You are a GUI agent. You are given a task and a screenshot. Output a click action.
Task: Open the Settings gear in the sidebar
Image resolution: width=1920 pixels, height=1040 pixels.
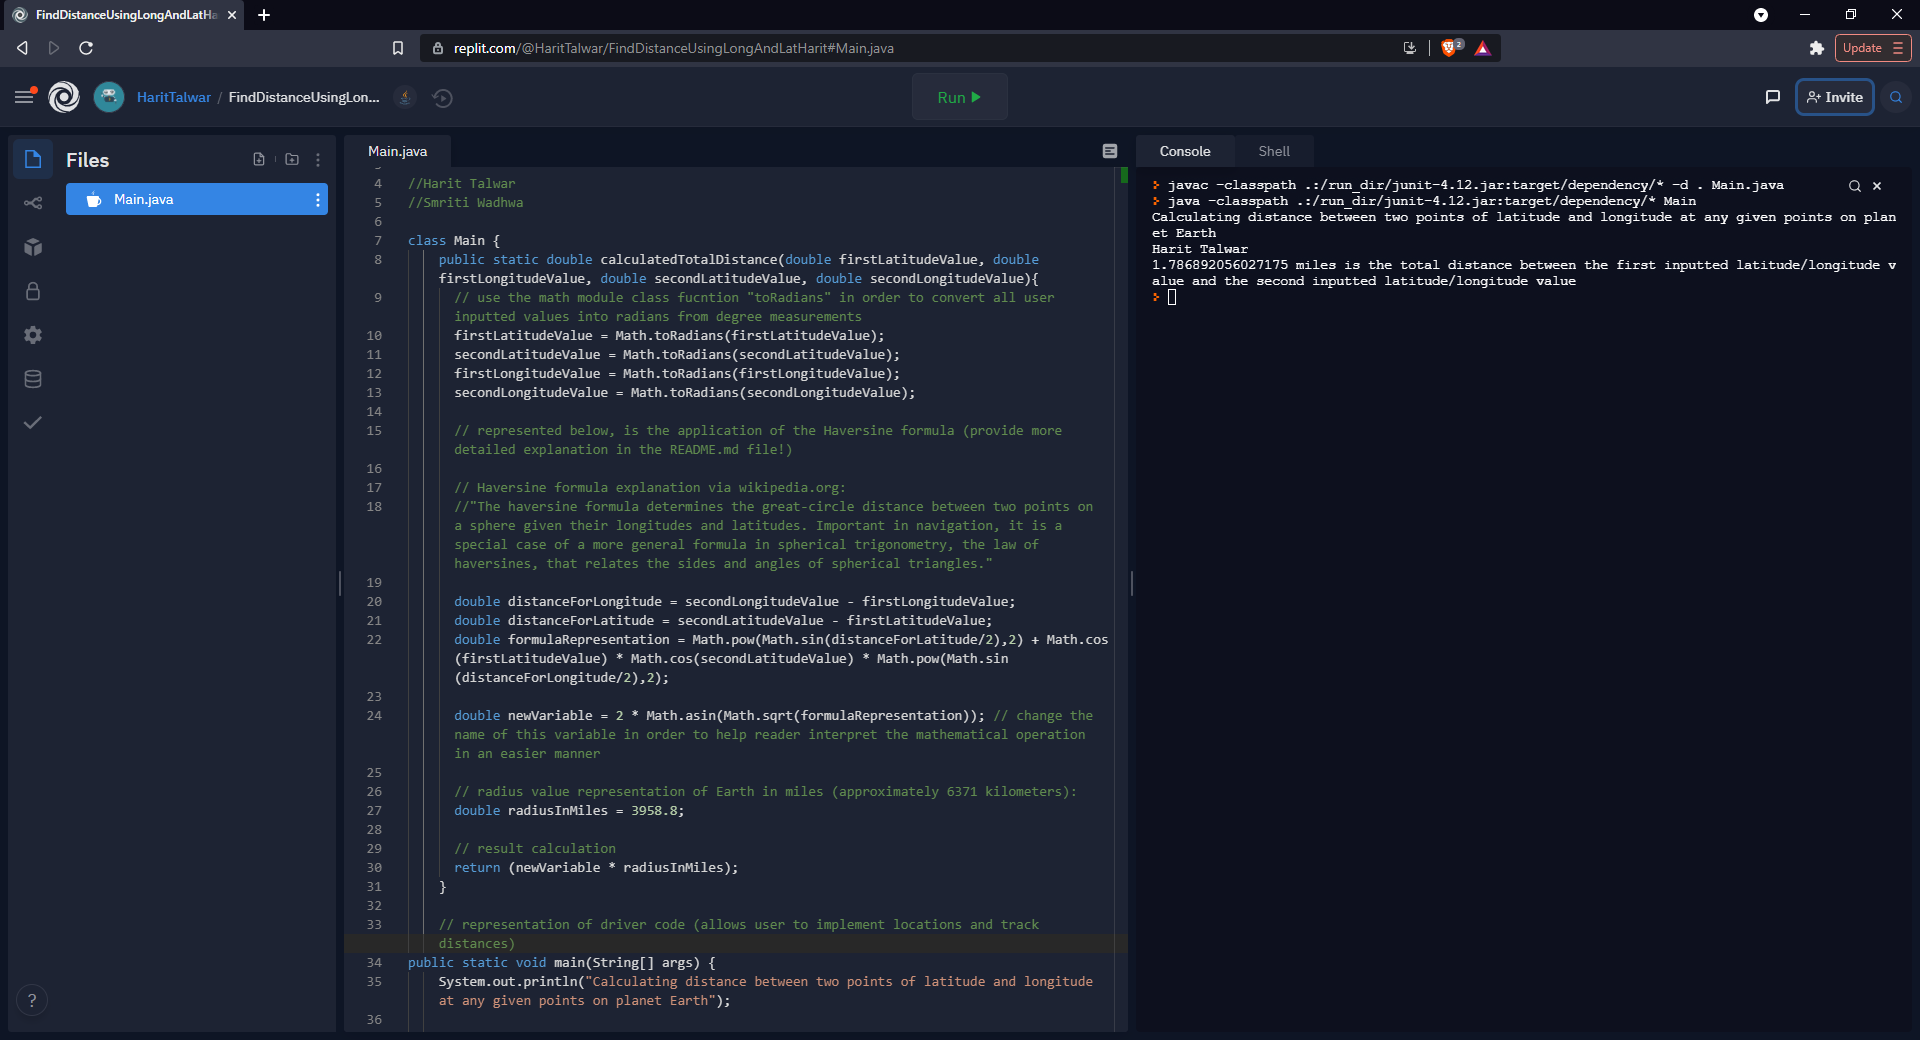[33, 335]
